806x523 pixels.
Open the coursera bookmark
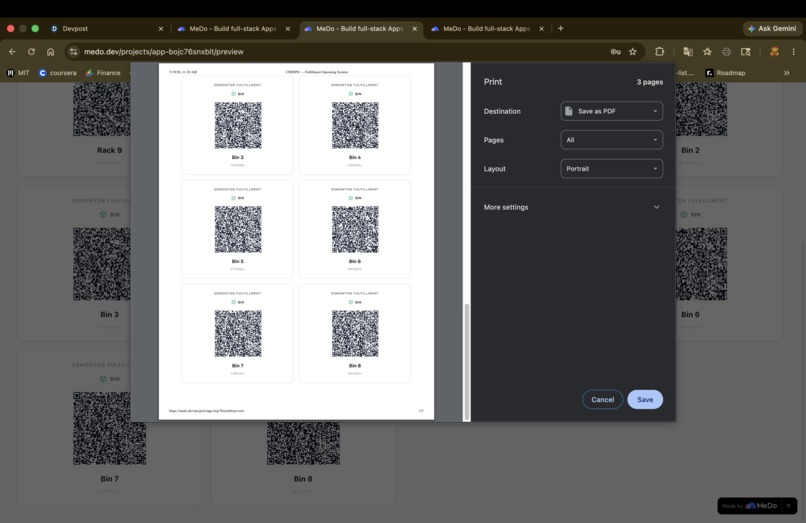click(x=58, y=73)
